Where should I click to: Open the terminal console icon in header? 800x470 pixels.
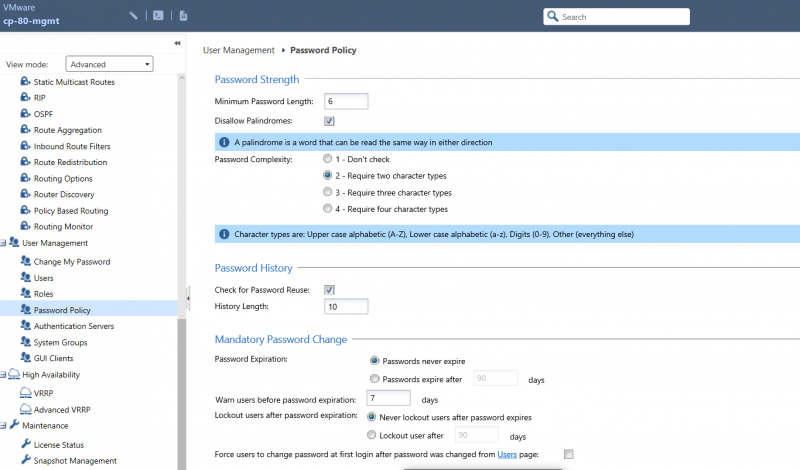click(x=158, y=16)
